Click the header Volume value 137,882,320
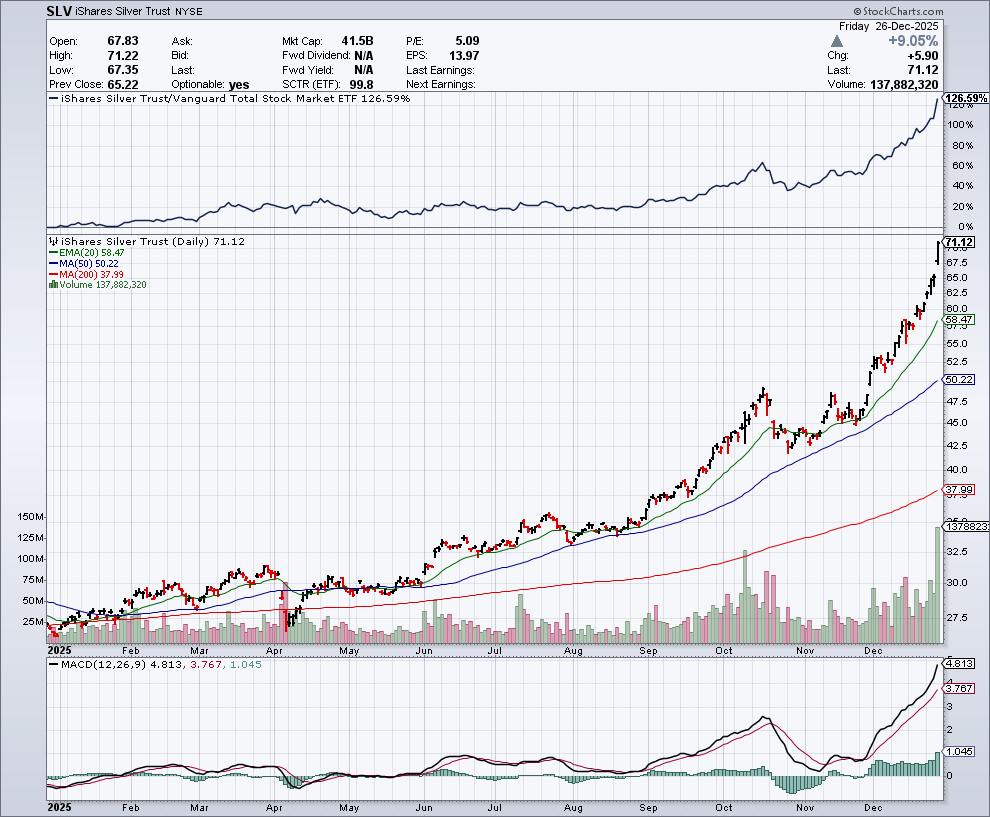This screenshot has width=990, height=817. (904, 85)
